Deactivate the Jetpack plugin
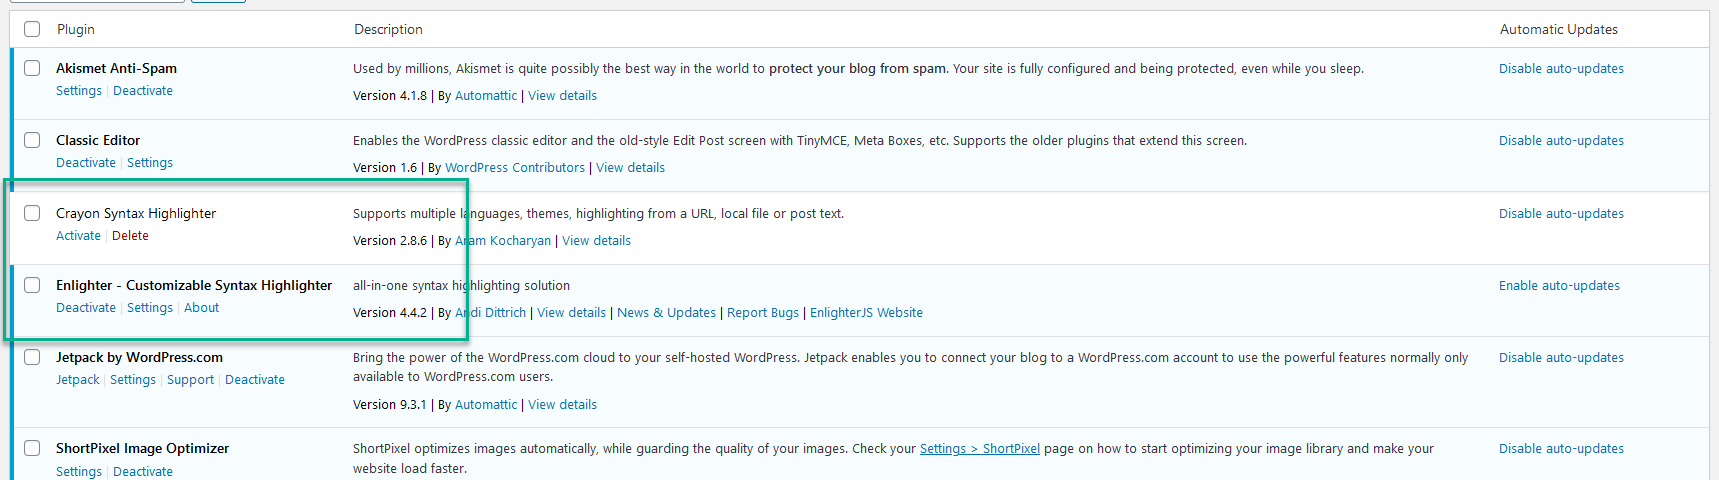The width and height of the screenshot is (1719, 480). (255, 380)
